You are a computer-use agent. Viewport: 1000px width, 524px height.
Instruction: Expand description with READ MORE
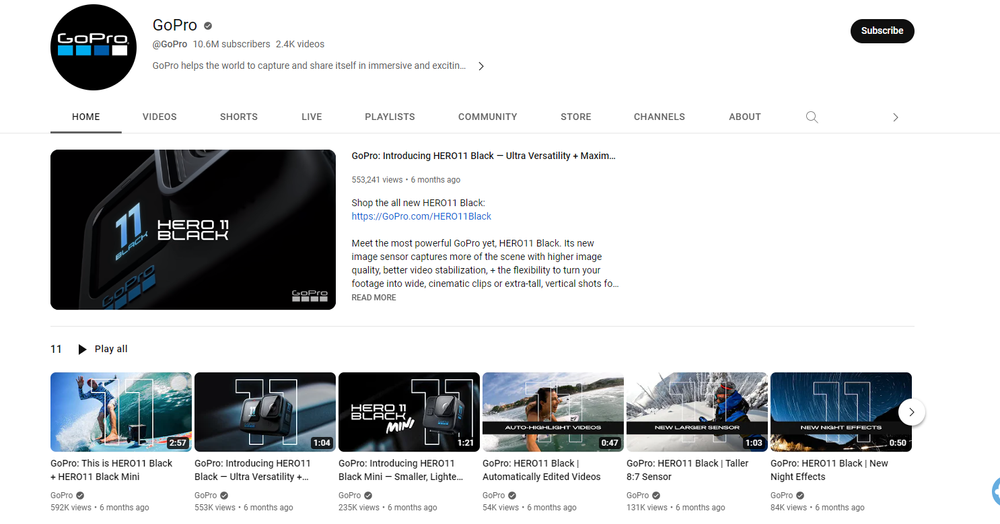point(374,298)
